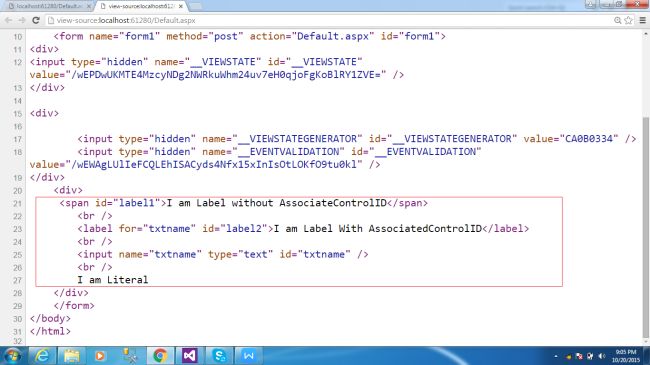Click the 'CA0B0334' value on line 17
The width and height of the screenshot is (650, 365).
coord(589,139)
